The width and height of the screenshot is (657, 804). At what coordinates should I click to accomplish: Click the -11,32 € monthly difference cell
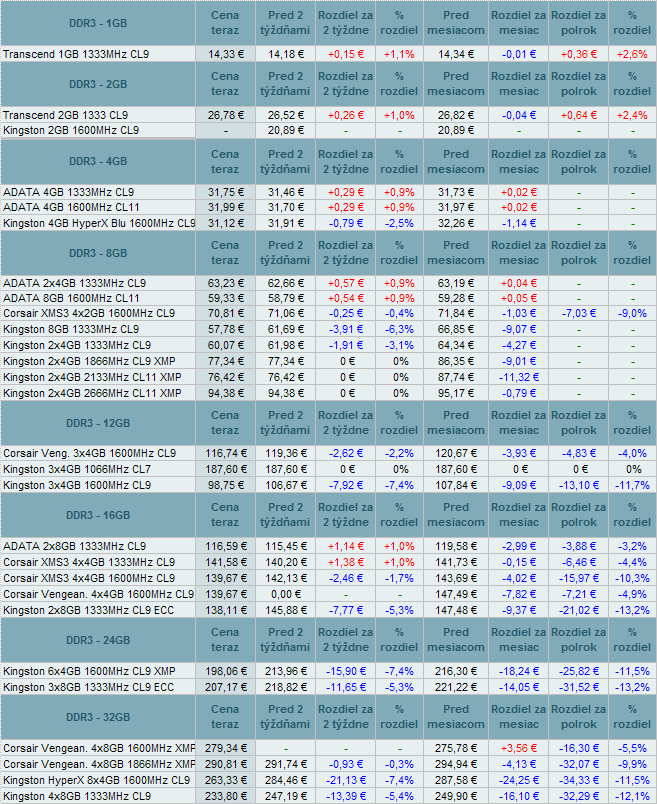point(519,377)
